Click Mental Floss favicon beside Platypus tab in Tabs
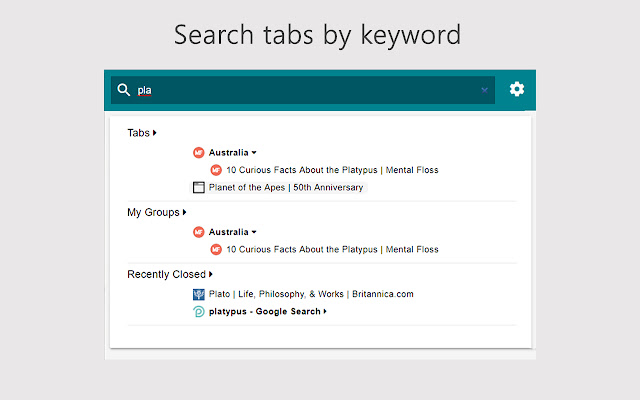Image resolution: width=640 pixels, height=400 pixels. 216,170
